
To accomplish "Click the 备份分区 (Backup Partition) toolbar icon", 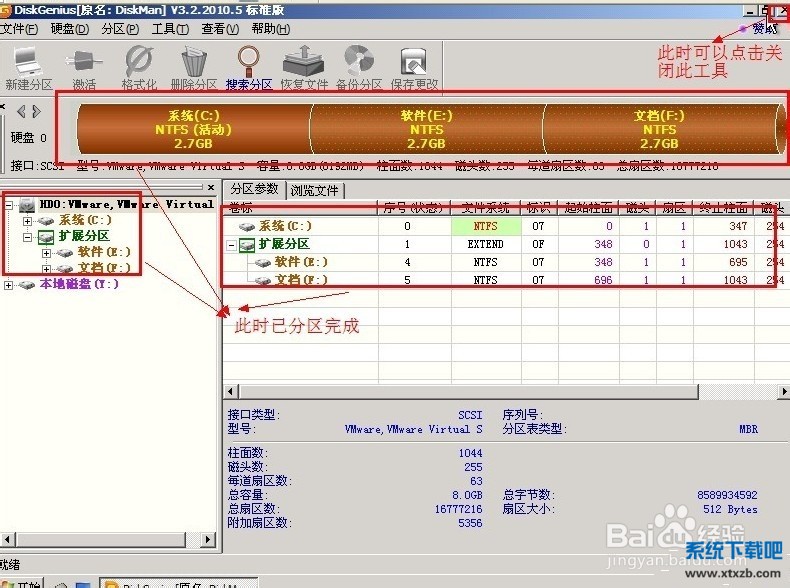I will coord(358,62).
